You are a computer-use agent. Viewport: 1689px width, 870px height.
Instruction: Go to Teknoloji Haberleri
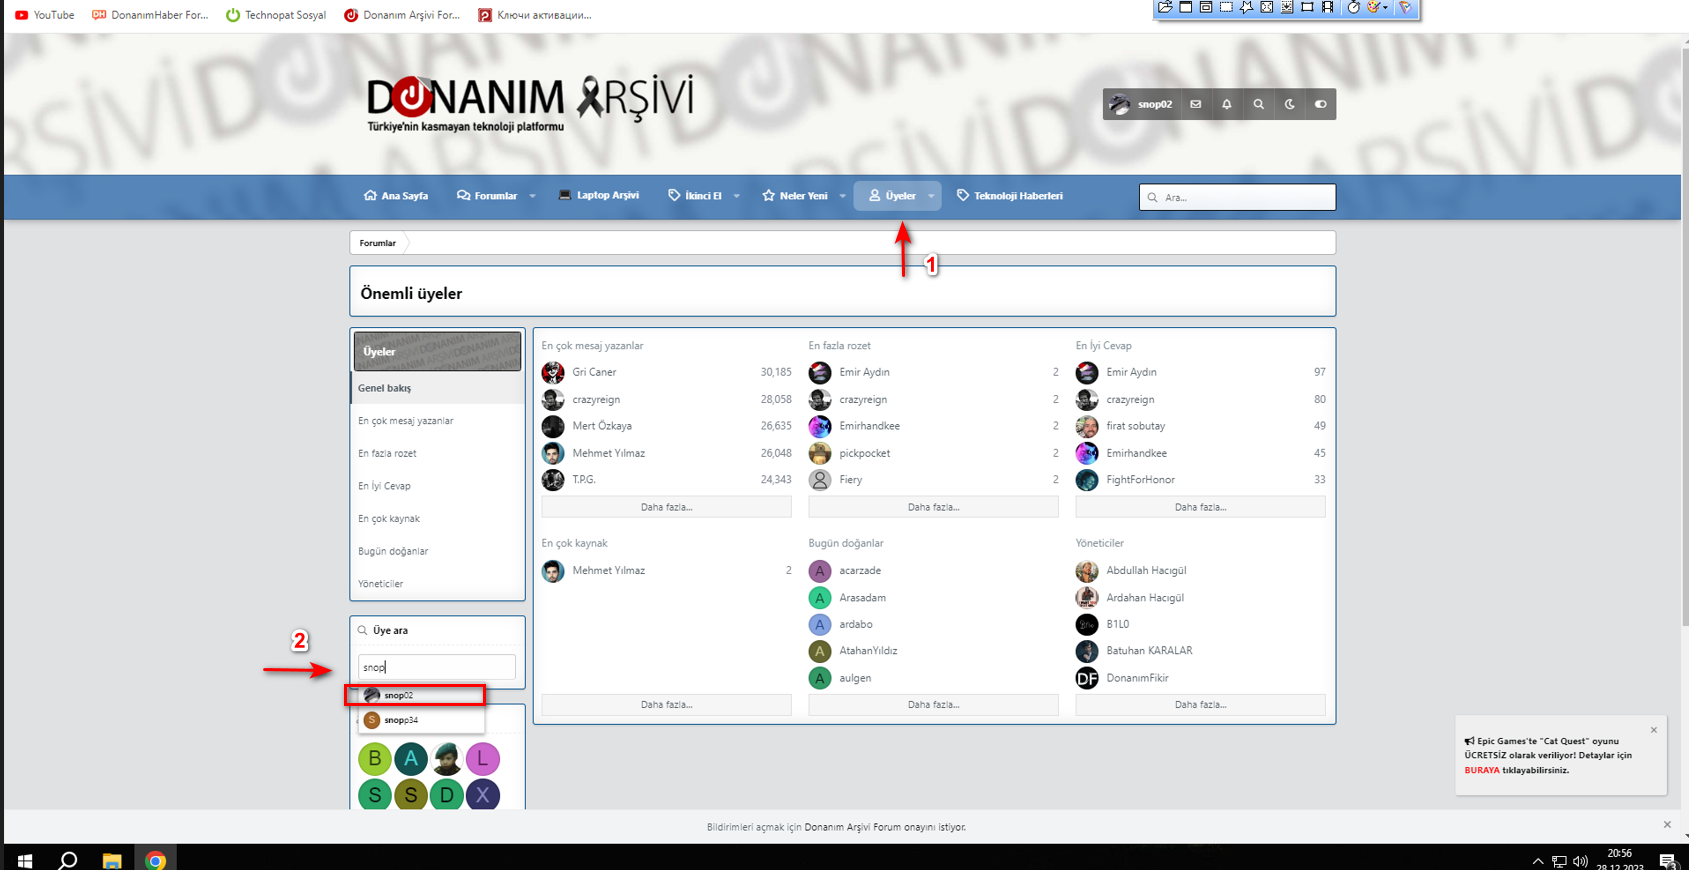point(1009,196)
